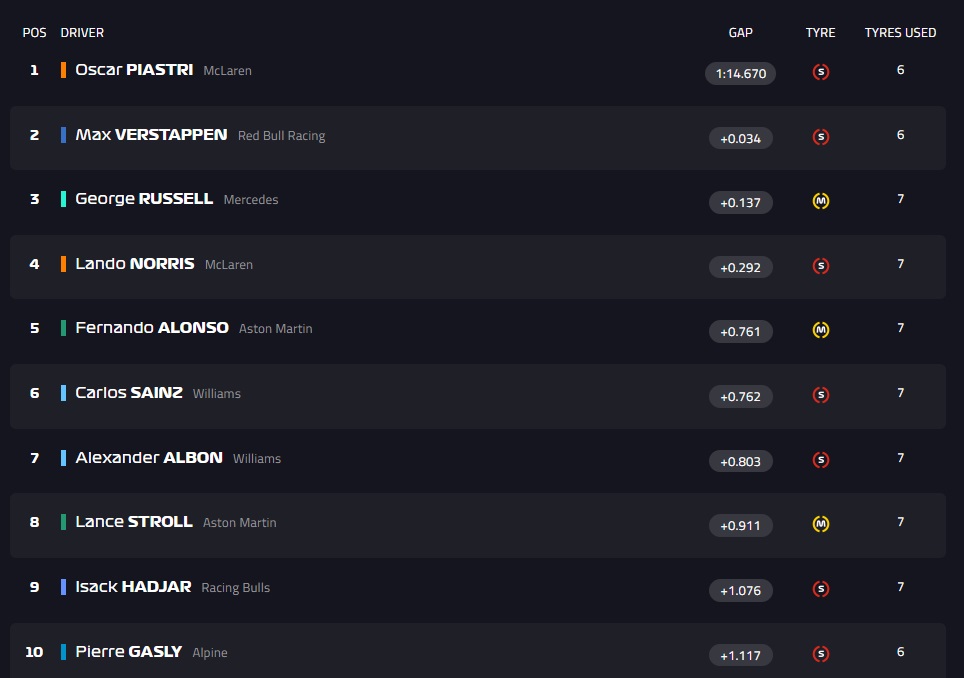Screen dimensions: 964x678
Task: Select the 1:14.670 lap time badge
Action: 740,73
